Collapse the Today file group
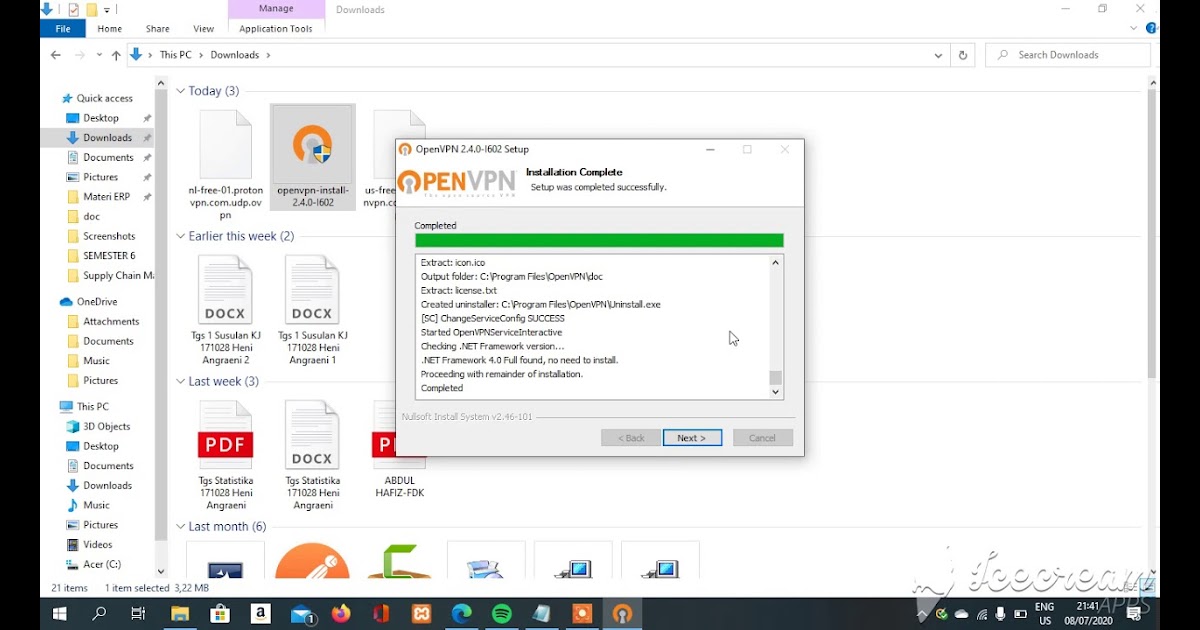This screenshot has height=630, width=1200. click(x=181, y=91)
